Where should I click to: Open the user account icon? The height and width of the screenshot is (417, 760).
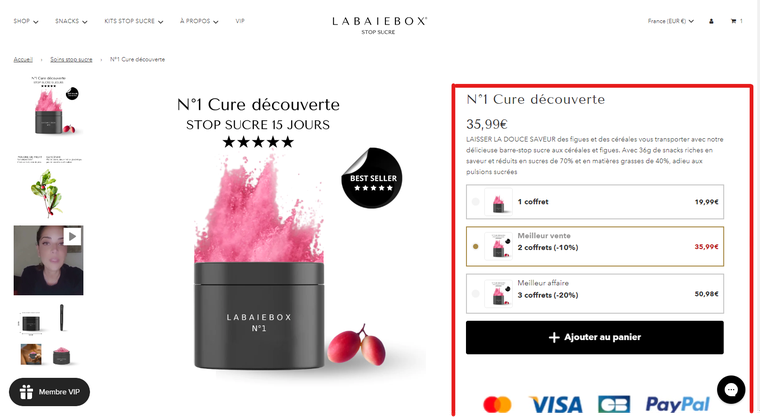tap(711, 21)
